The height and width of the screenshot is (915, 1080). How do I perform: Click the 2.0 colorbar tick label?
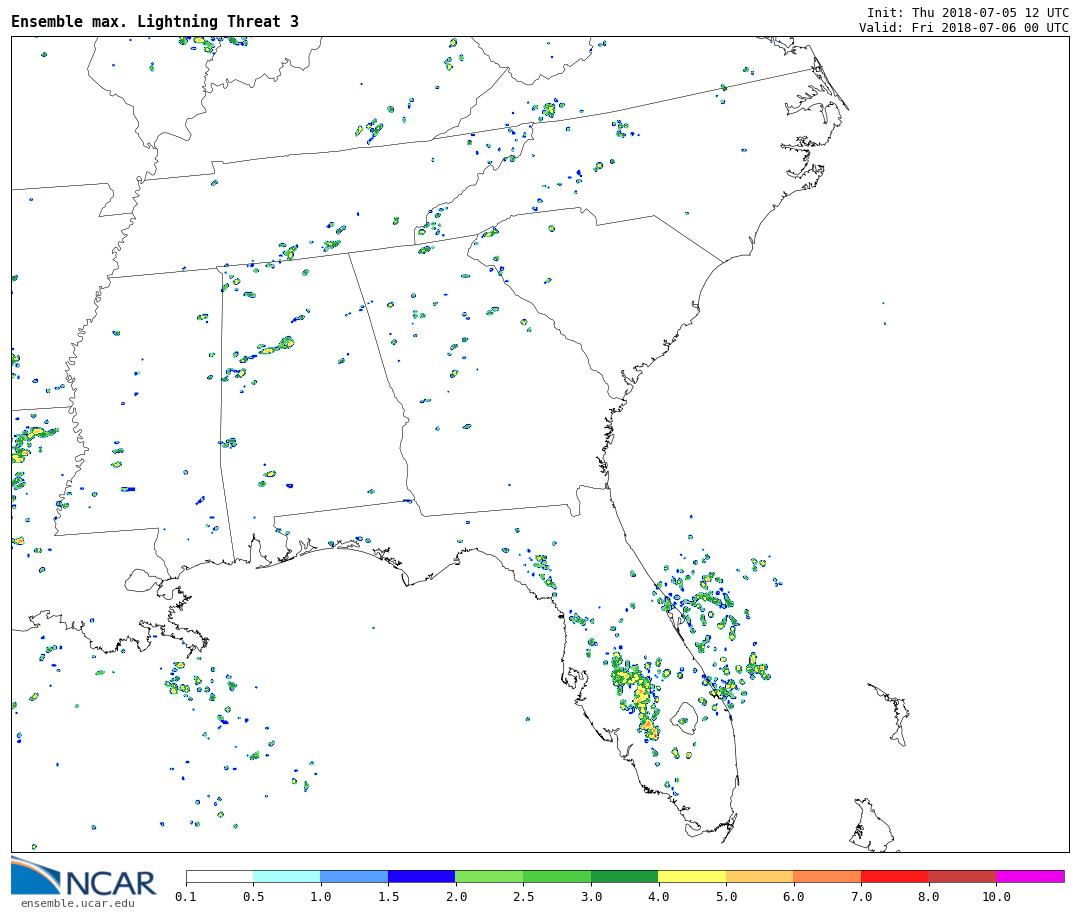pos(456,896)
